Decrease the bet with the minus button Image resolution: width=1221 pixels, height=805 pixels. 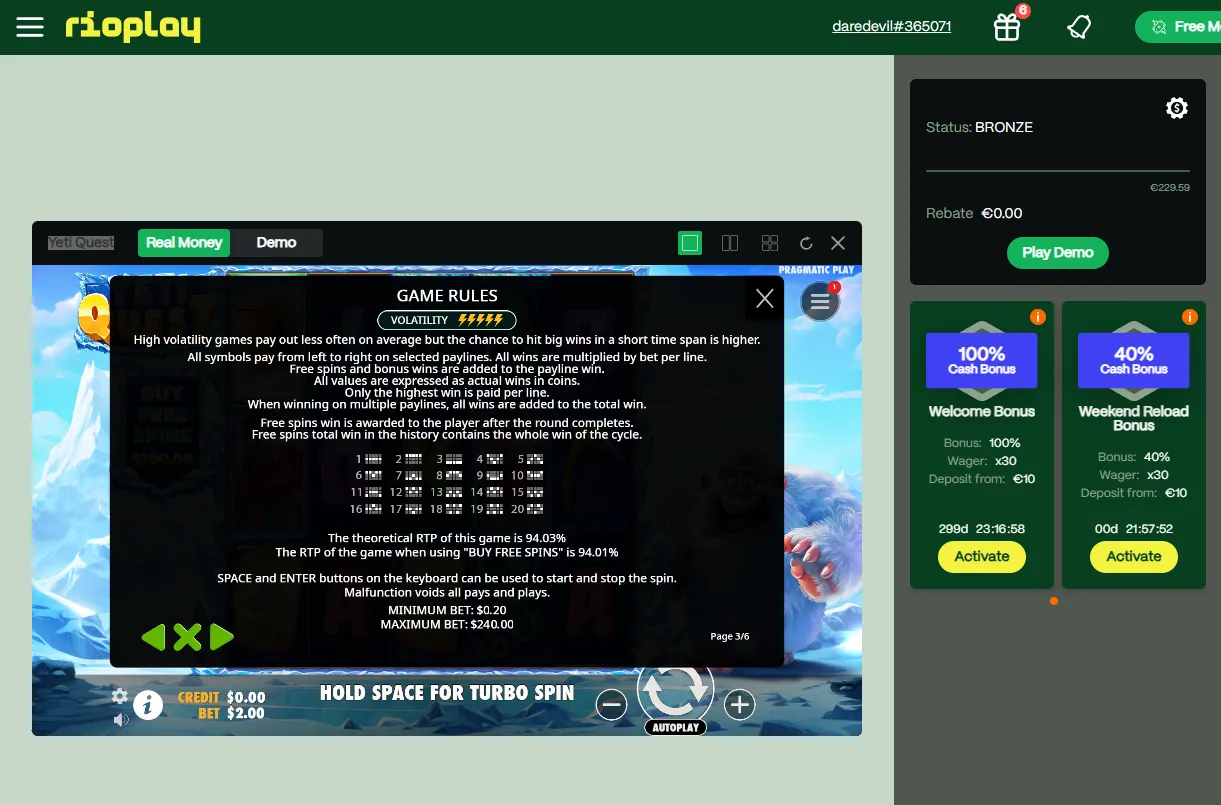click(612, 705)
